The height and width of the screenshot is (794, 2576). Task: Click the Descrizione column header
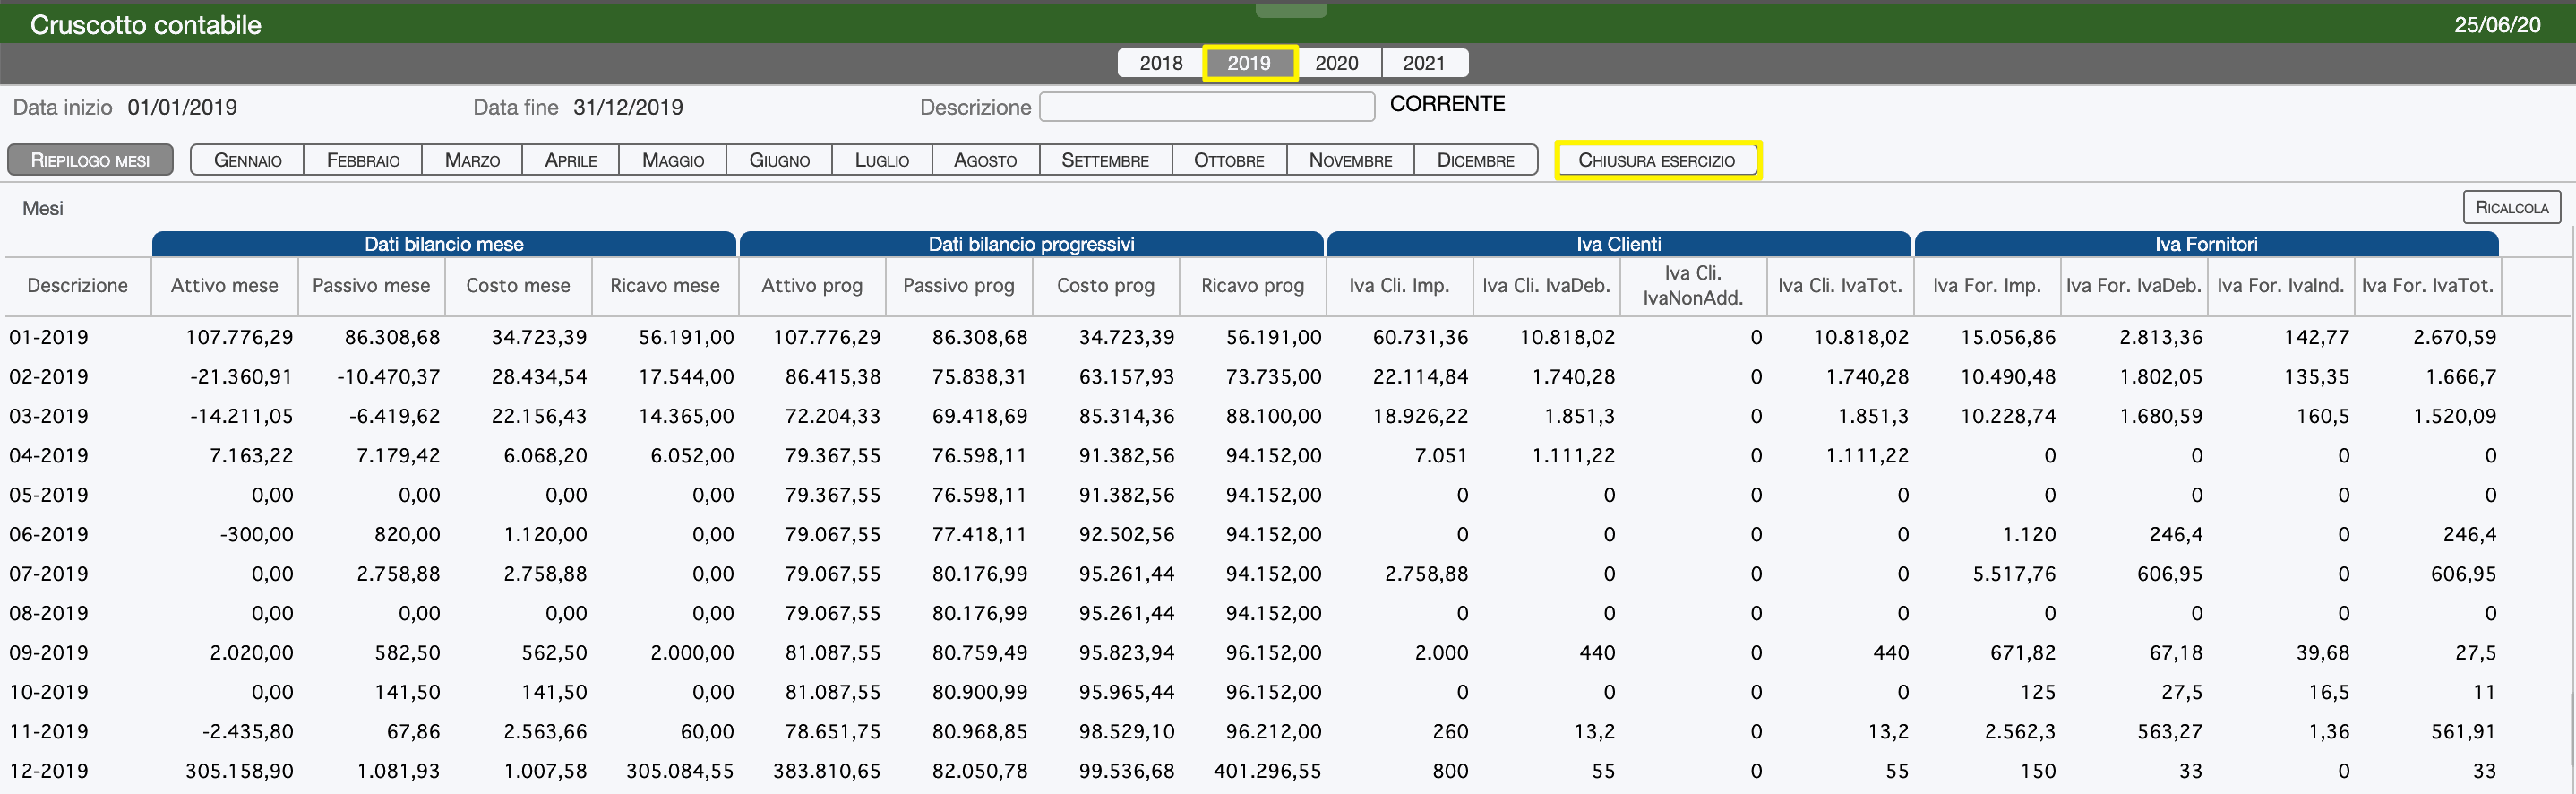point(77,285)
